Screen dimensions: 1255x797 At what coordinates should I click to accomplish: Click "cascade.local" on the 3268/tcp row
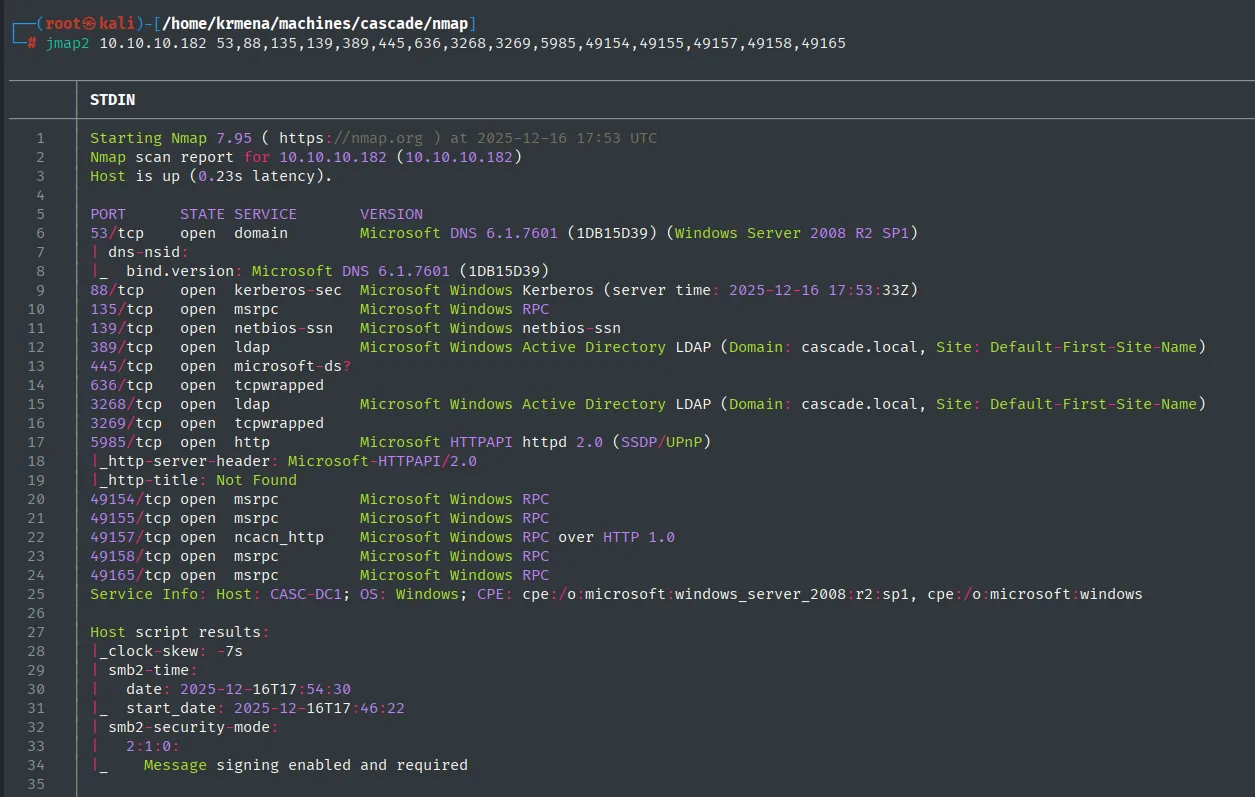pyautogui.click(x=860, y=404)
